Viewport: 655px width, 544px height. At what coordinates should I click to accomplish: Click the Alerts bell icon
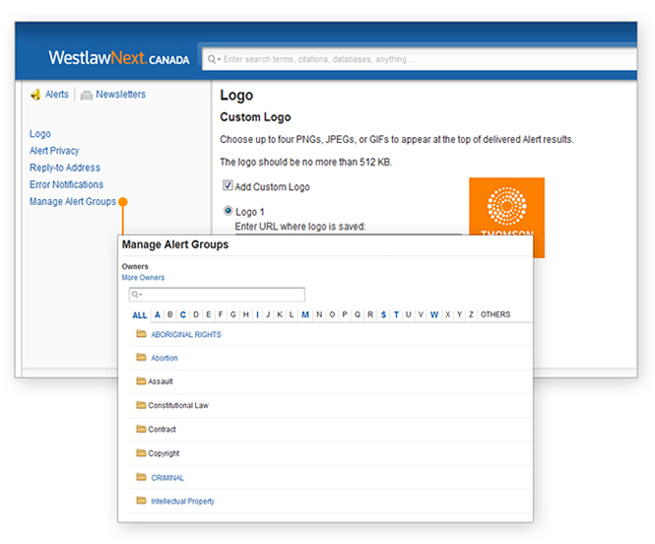click(35, 95)
